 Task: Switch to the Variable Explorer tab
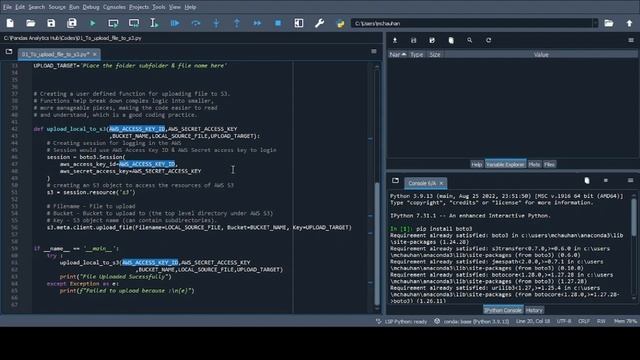[x=505, y=164]
